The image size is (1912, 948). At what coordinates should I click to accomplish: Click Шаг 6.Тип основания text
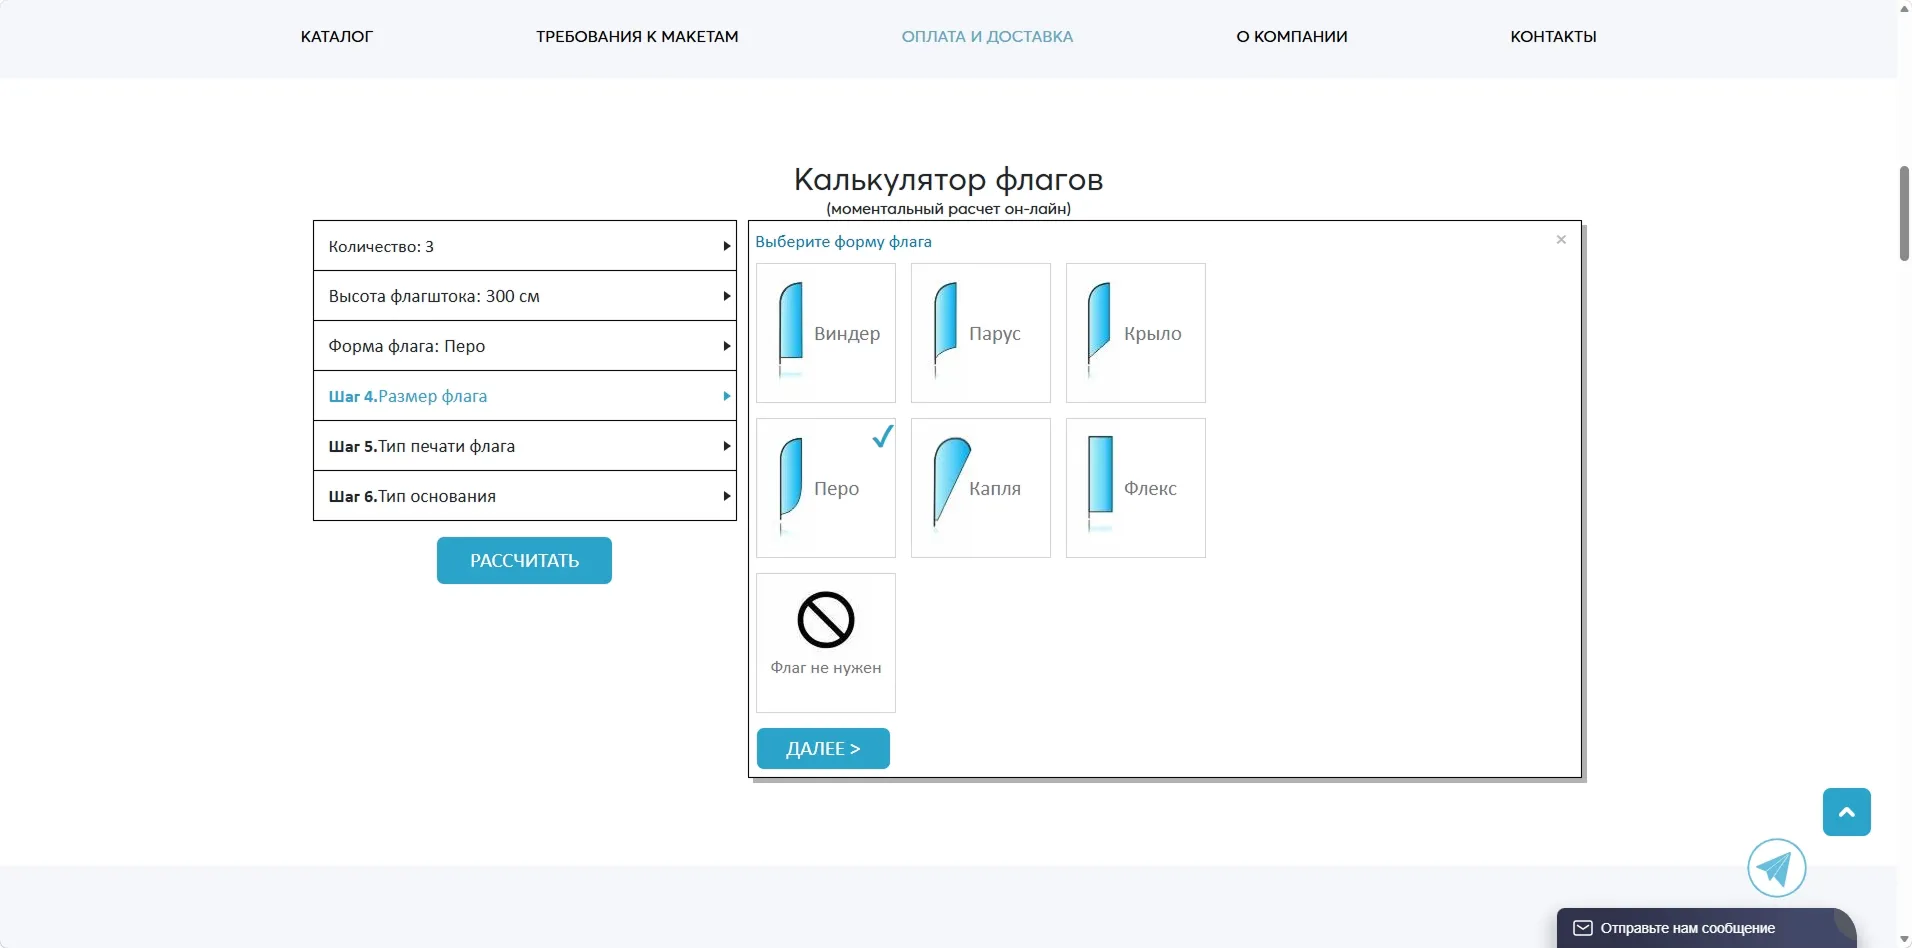coord(412,497)
